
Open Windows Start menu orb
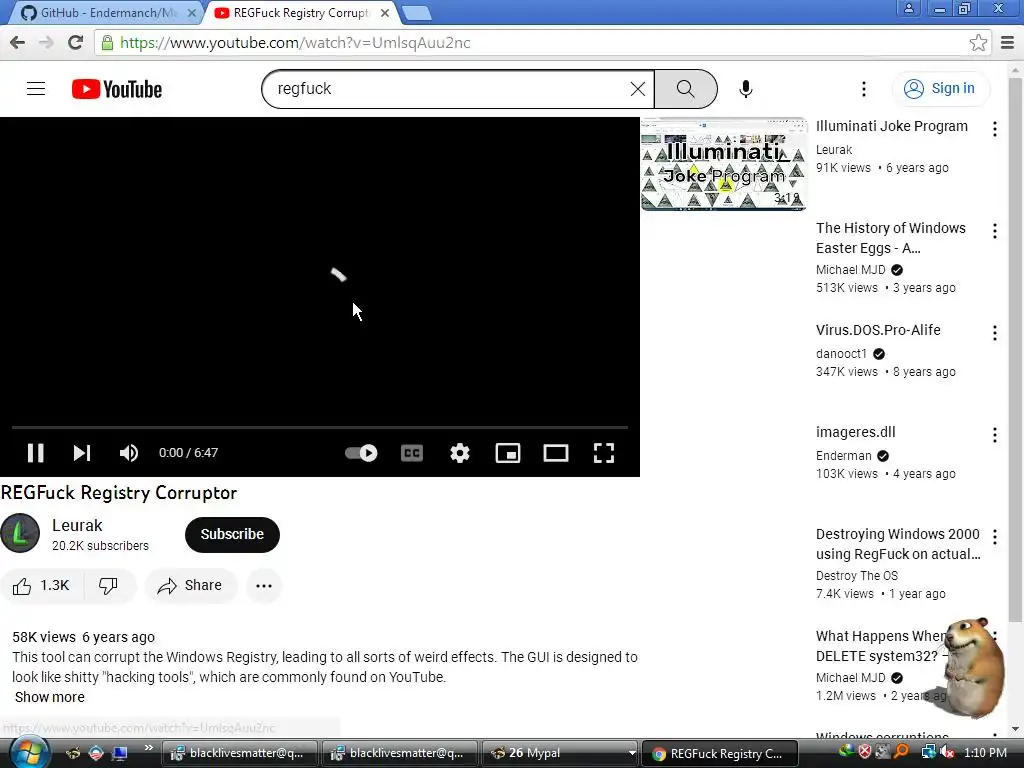[x=28, y=752]
